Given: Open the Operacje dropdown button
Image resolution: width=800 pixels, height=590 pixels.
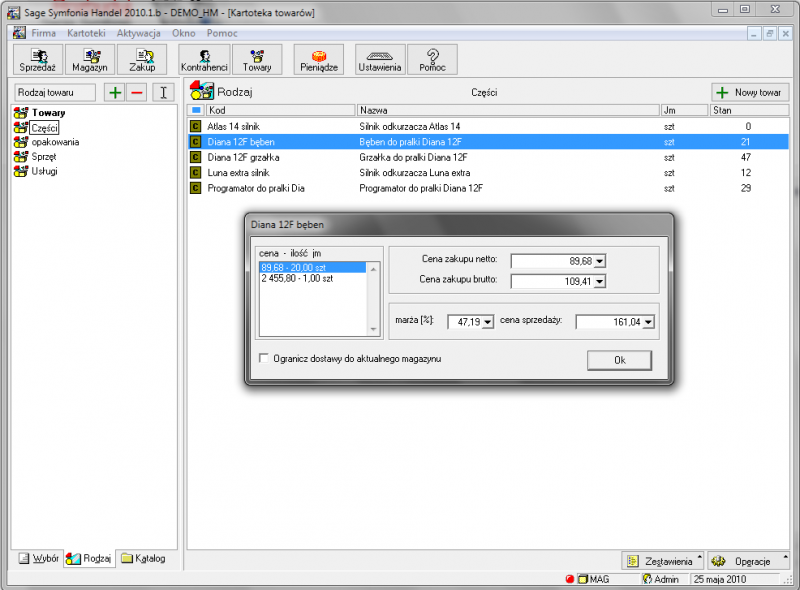Looking at the screenshot, I should tap(748, 561).
